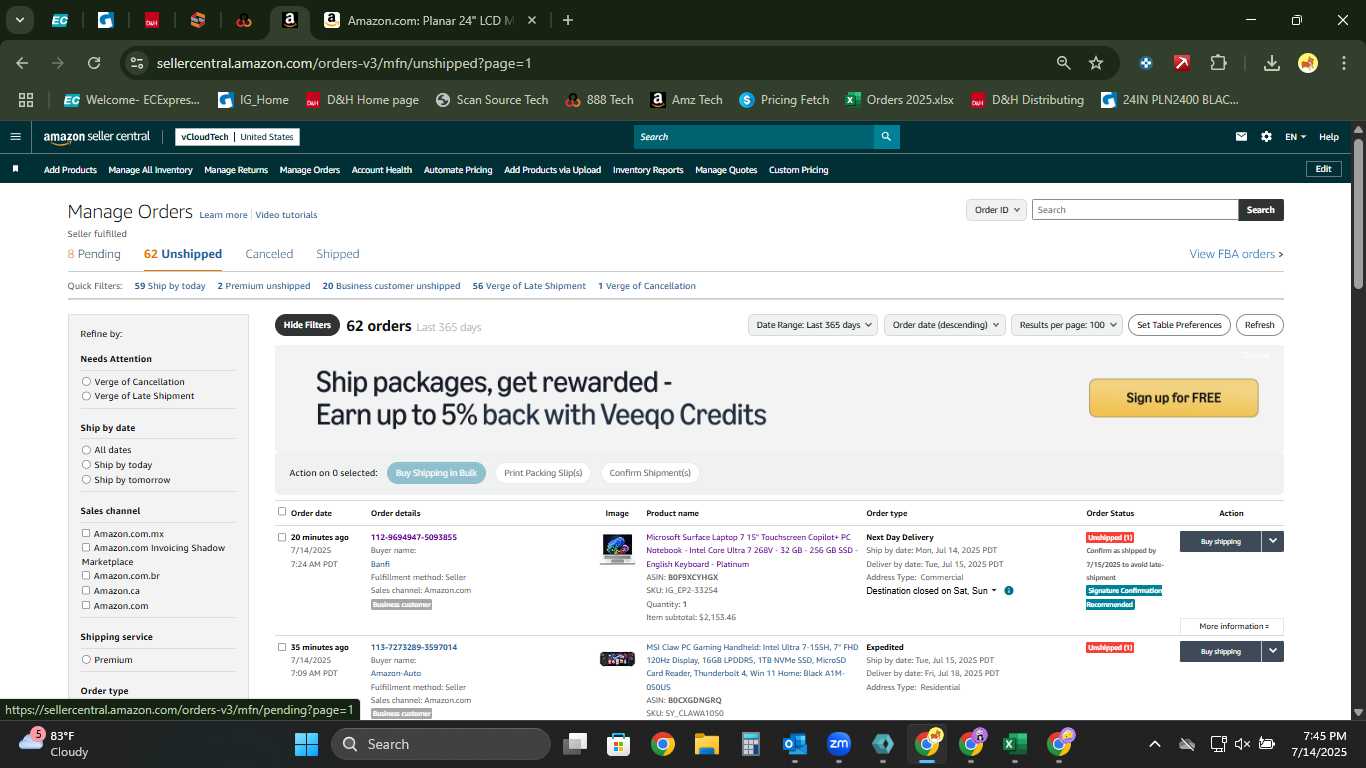This screenshot has width=1366, height=768.
Task: Tick the checkbox for order 112-9694947-5093855
Action: 282,537
